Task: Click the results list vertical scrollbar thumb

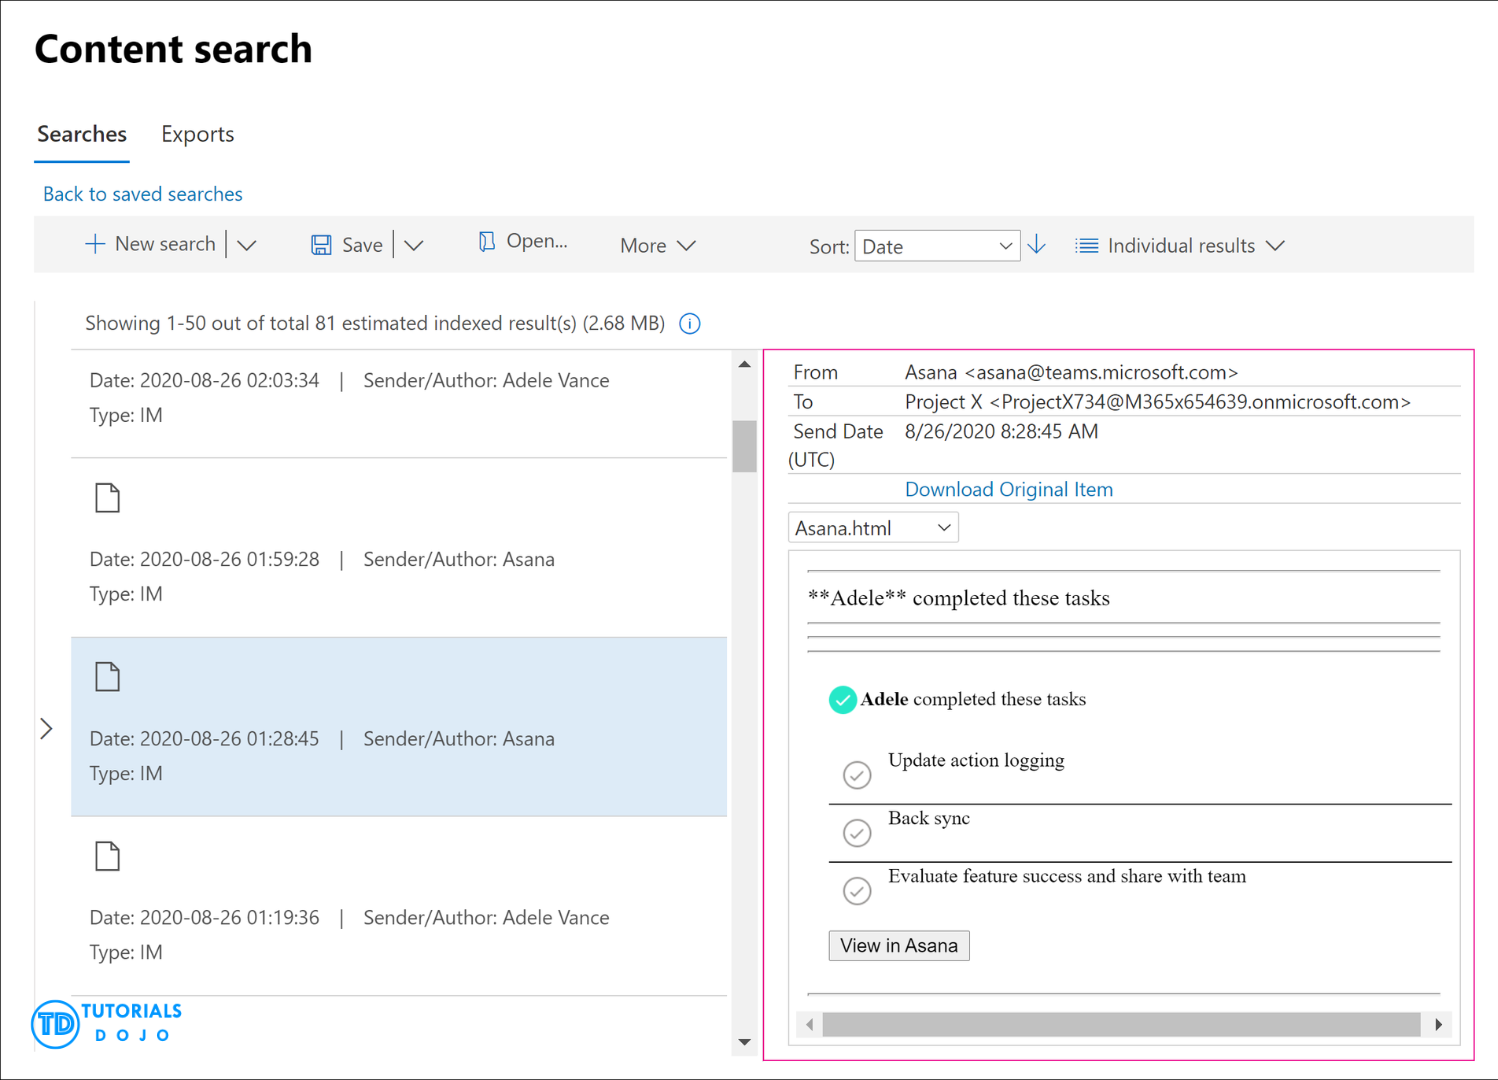Action: click(x=744, y=446)
